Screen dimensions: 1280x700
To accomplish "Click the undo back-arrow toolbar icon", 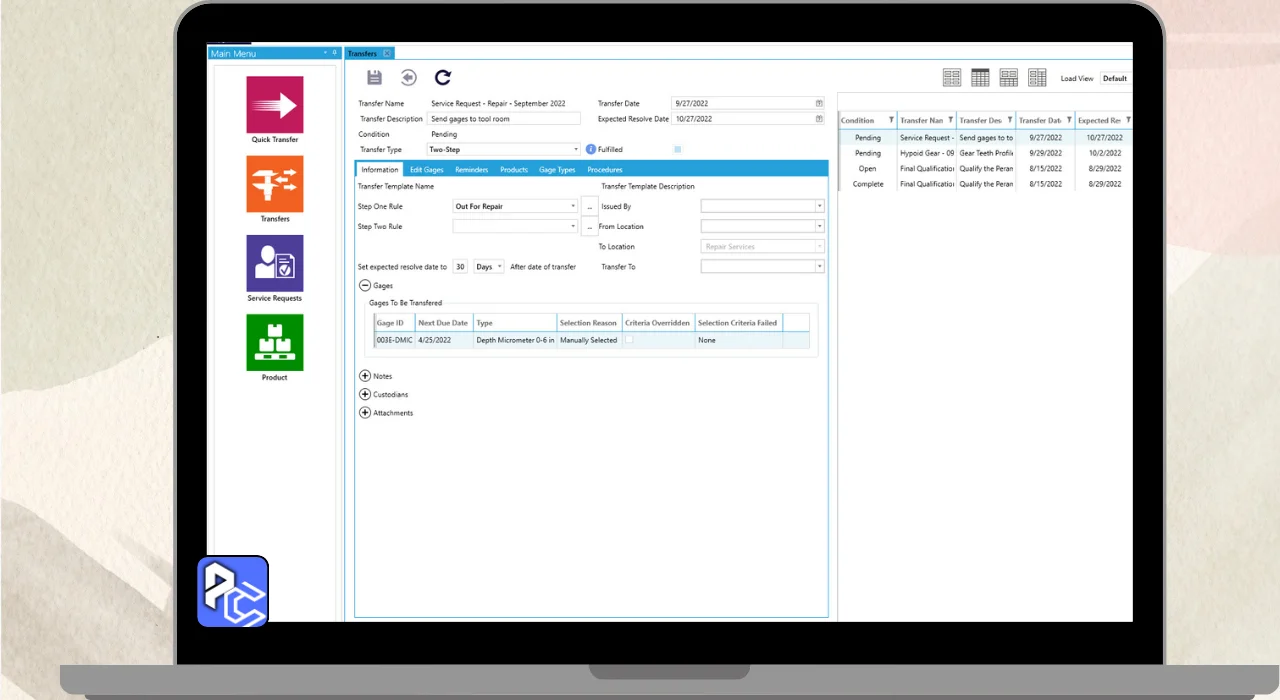I will click(x=408, y=77).
